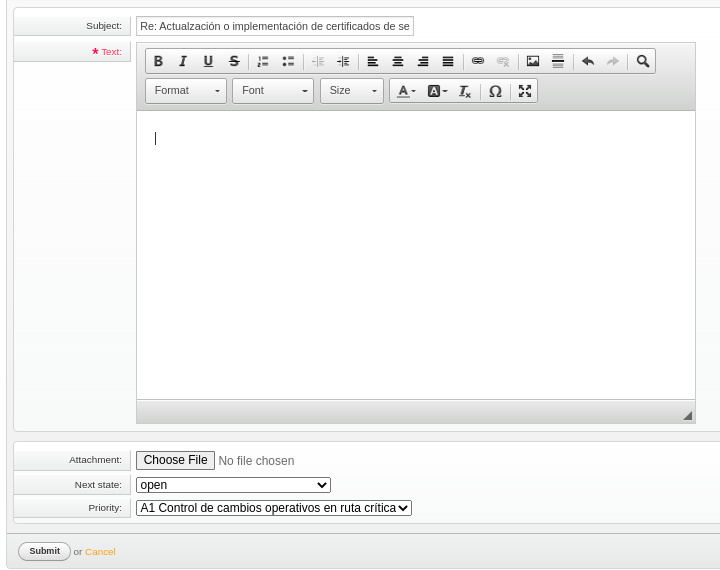Insert a hyperlink with link icon
Viewport: 720px width, 570px height.
[478, 61]
